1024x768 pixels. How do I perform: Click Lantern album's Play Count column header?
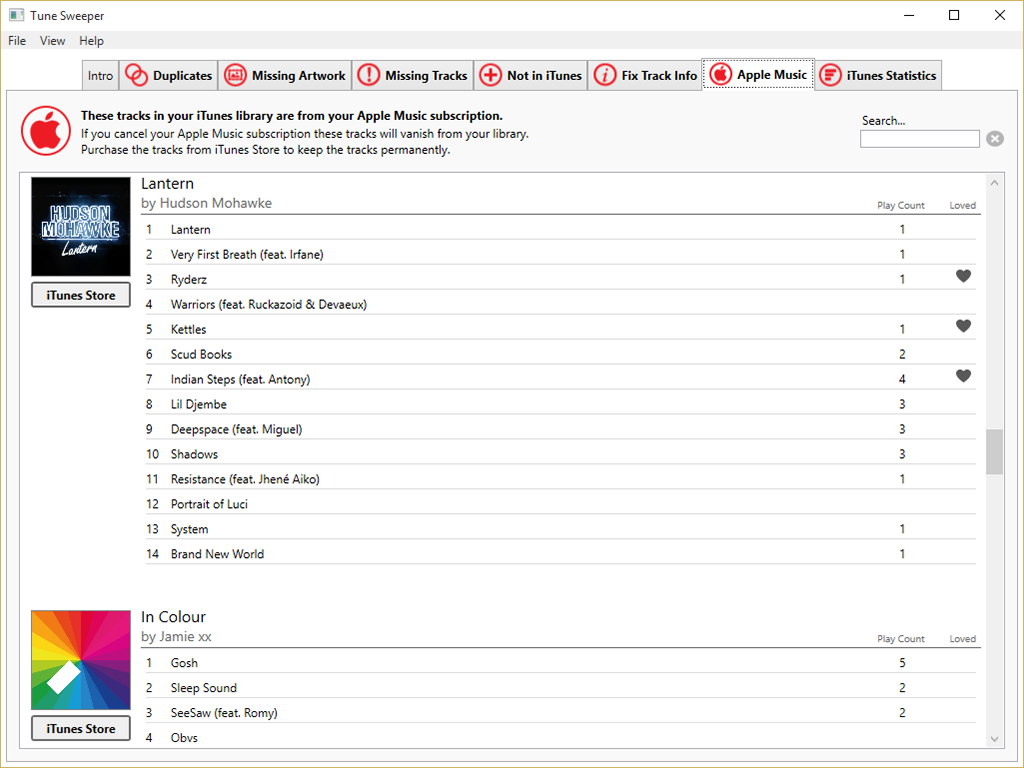[901, 205]
